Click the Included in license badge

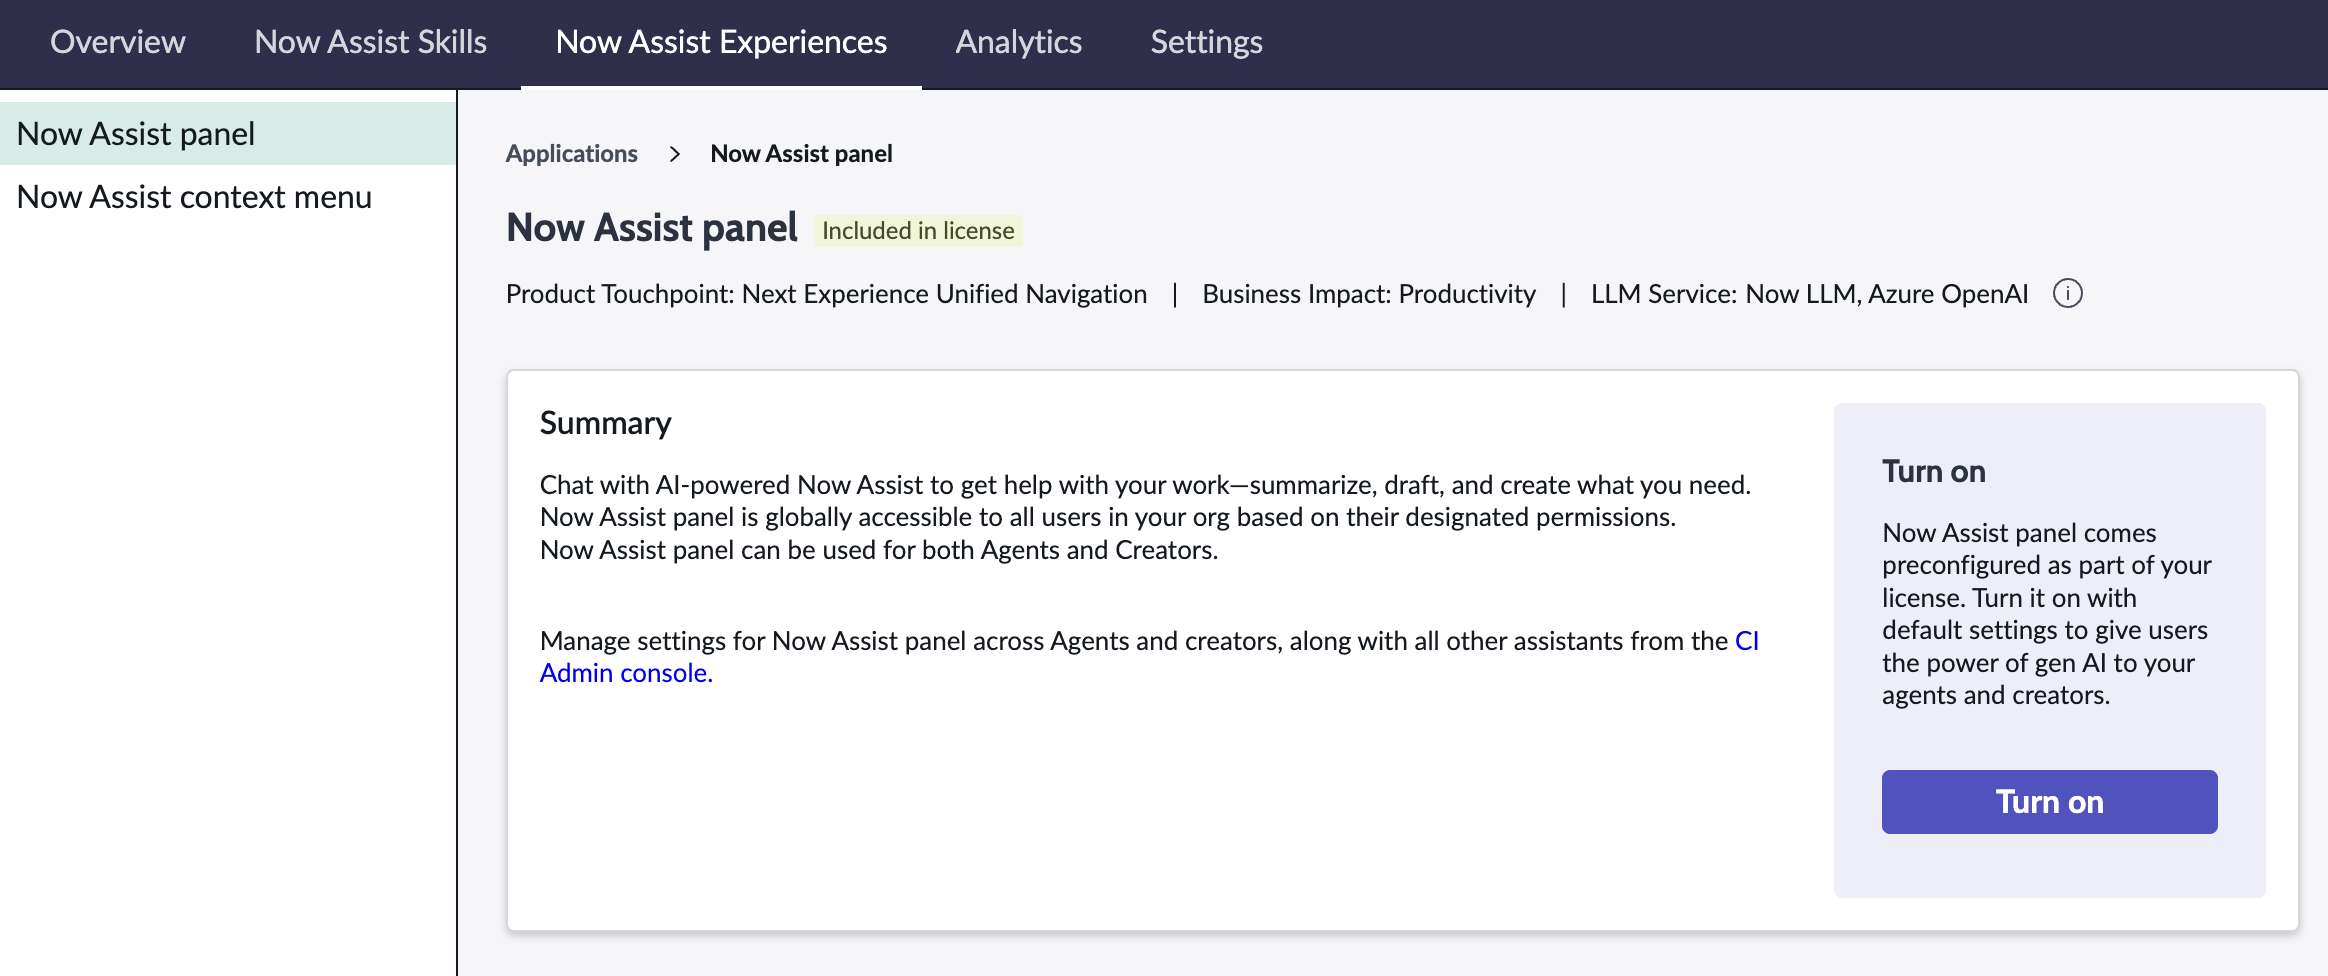point(918,230)
